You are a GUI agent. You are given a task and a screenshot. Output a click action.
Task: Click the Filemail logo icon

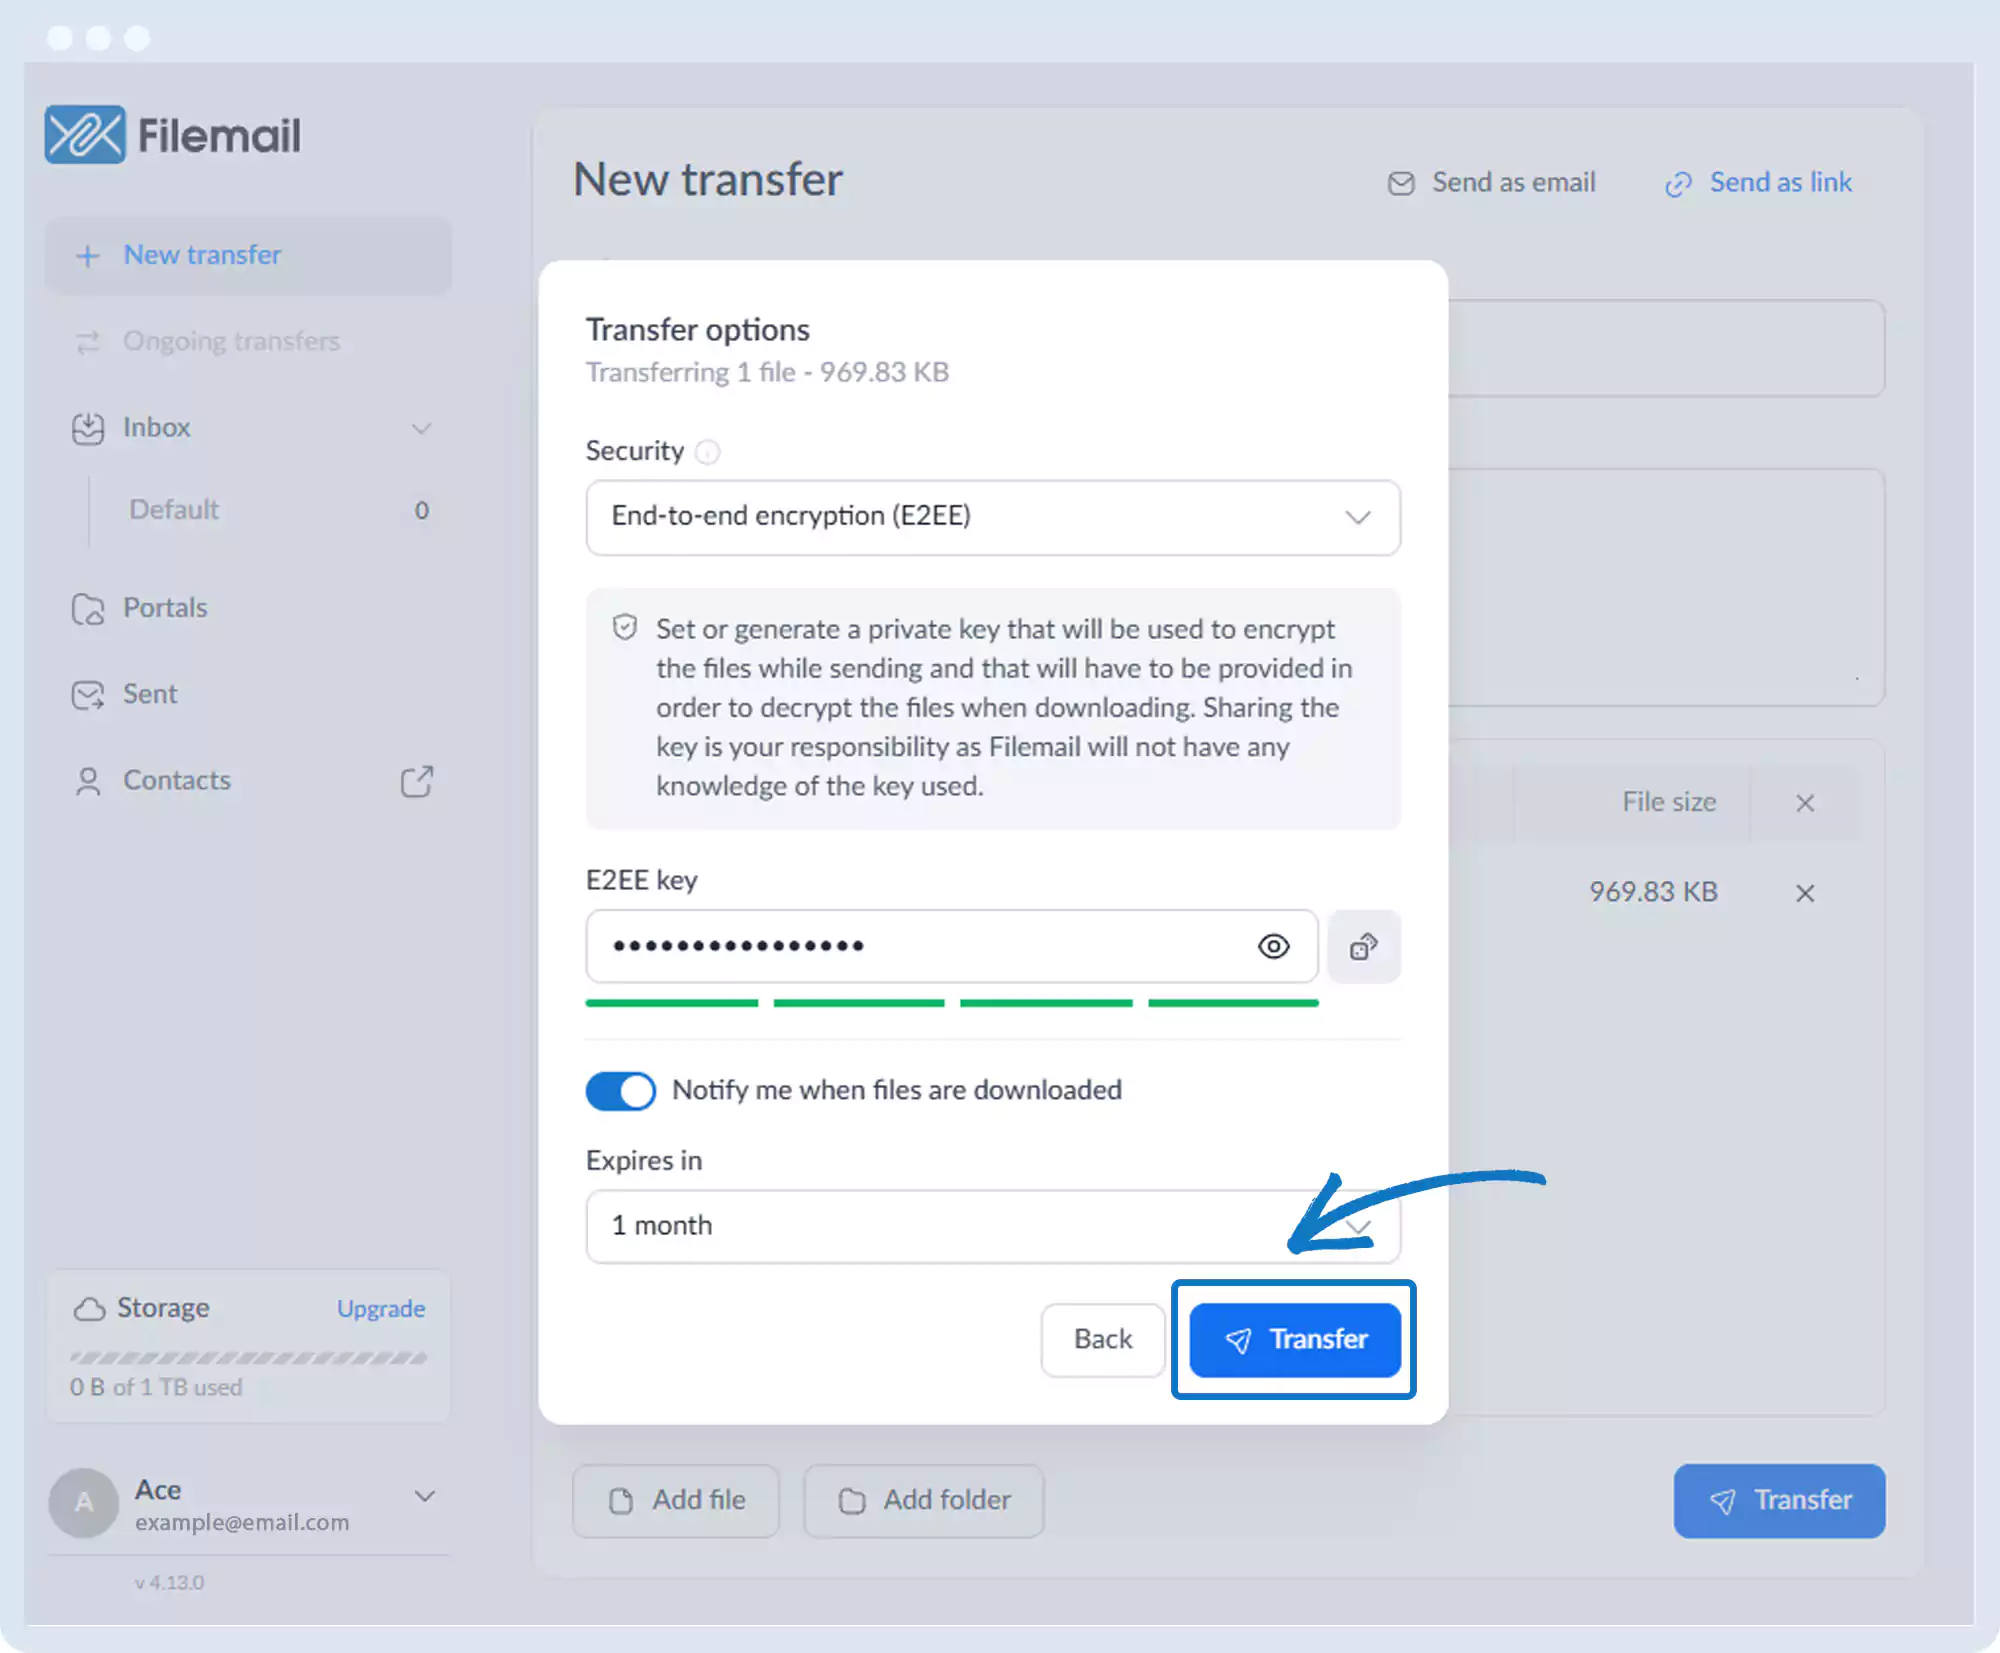85,134
